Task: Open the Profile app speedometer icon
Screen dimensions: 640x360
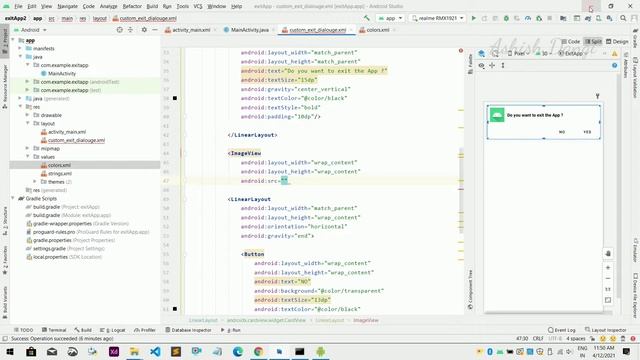Action: pos(528,18)
